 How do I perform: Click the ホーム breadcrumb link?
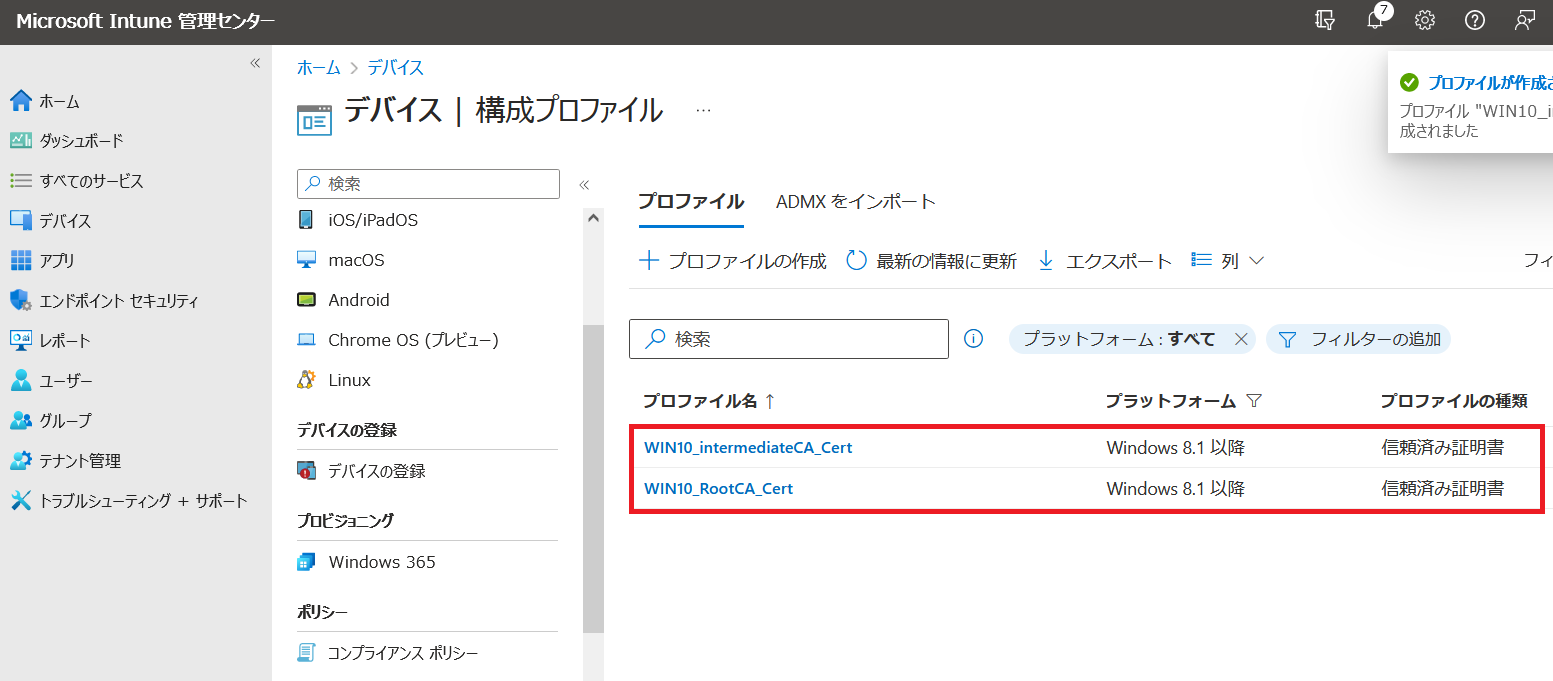(x=318, y=68)
